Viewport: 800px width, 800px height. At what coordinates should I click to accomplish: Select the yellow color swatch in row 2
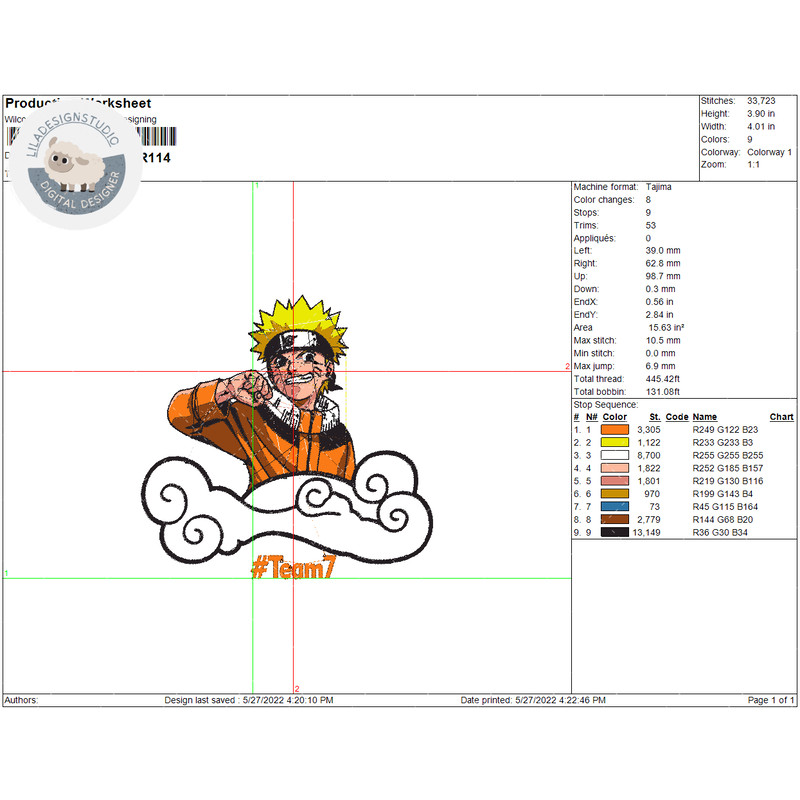pyautogui.click(x=615, y=442)
